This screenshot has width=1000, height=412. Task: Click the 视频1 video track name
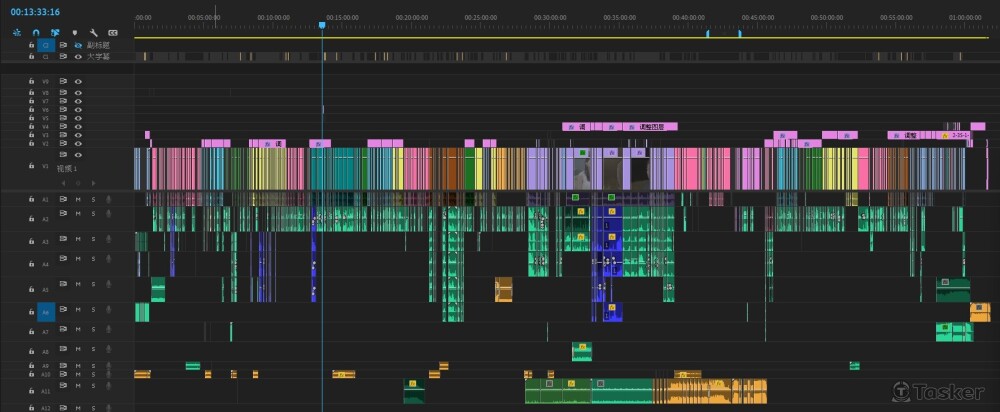[x=65, y=168]
